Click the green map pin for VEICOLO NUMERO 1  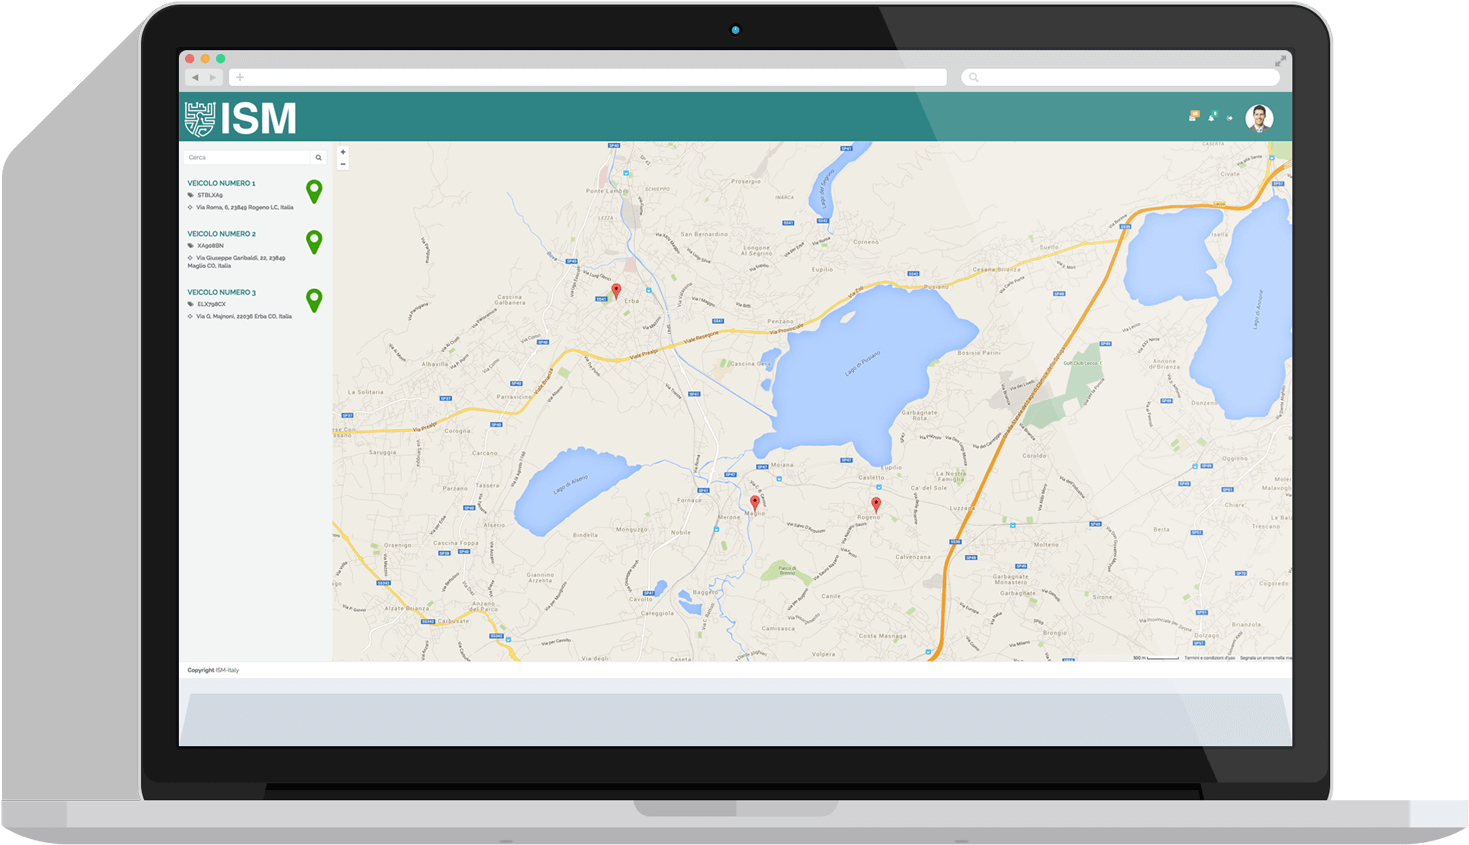(x=314, y=190)
